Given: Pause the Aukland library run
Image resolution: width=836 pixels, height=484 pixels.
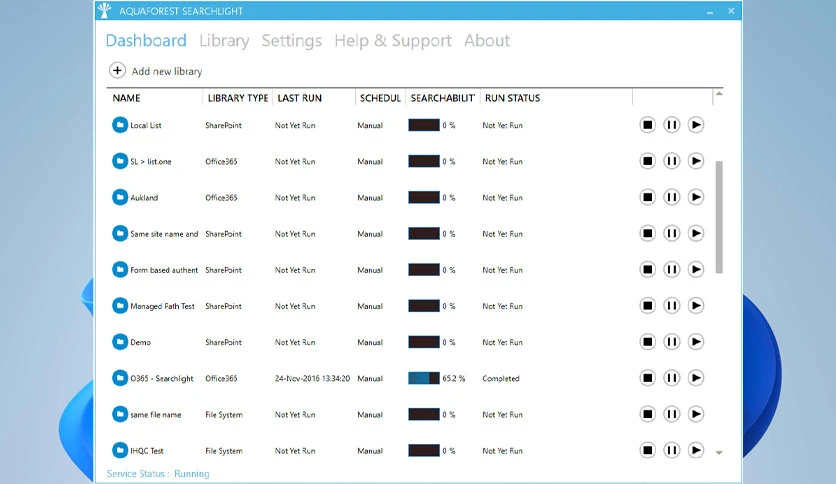Looking at the screenshot, I should [672, 197].
